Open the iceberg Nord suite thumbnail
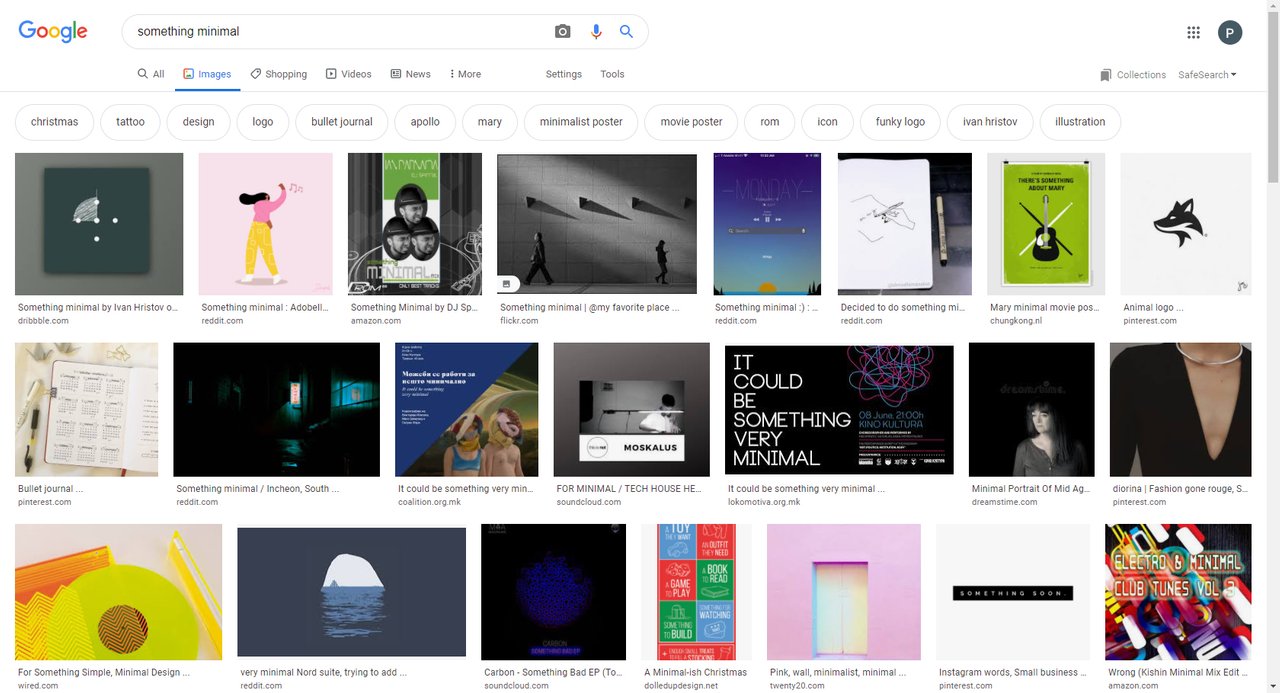The image size is (1280, 693). pos(352,592)
